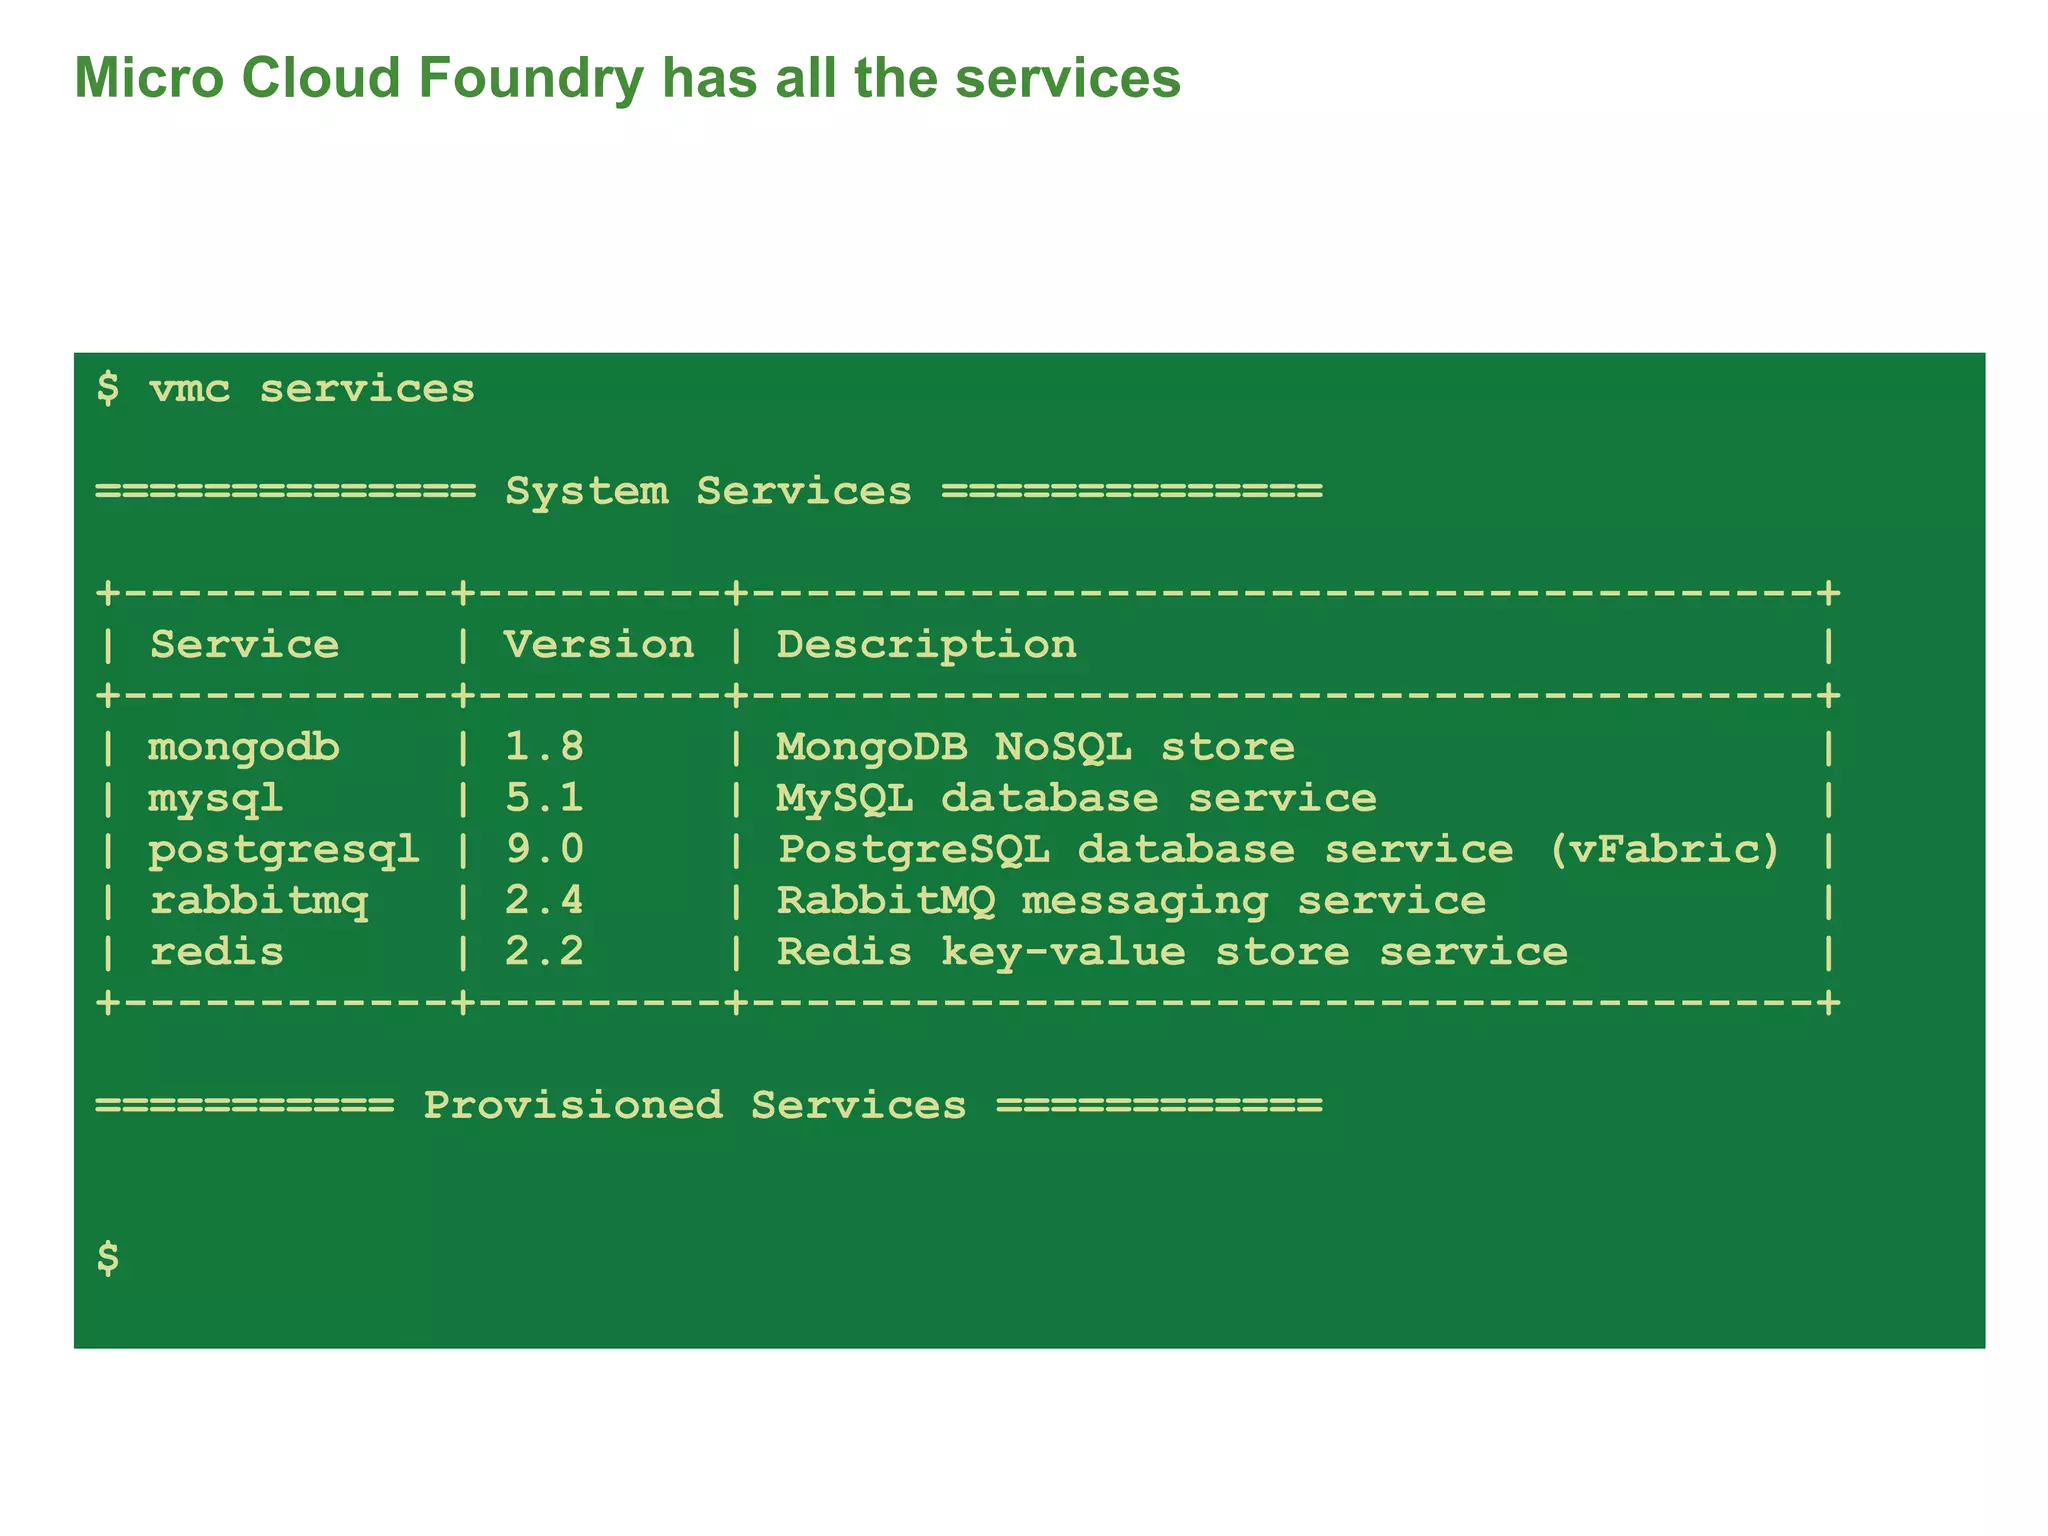The image size is (2048, 1536).
Task: Click postgresql version '9.0'
Action: [x=545, y=849]
